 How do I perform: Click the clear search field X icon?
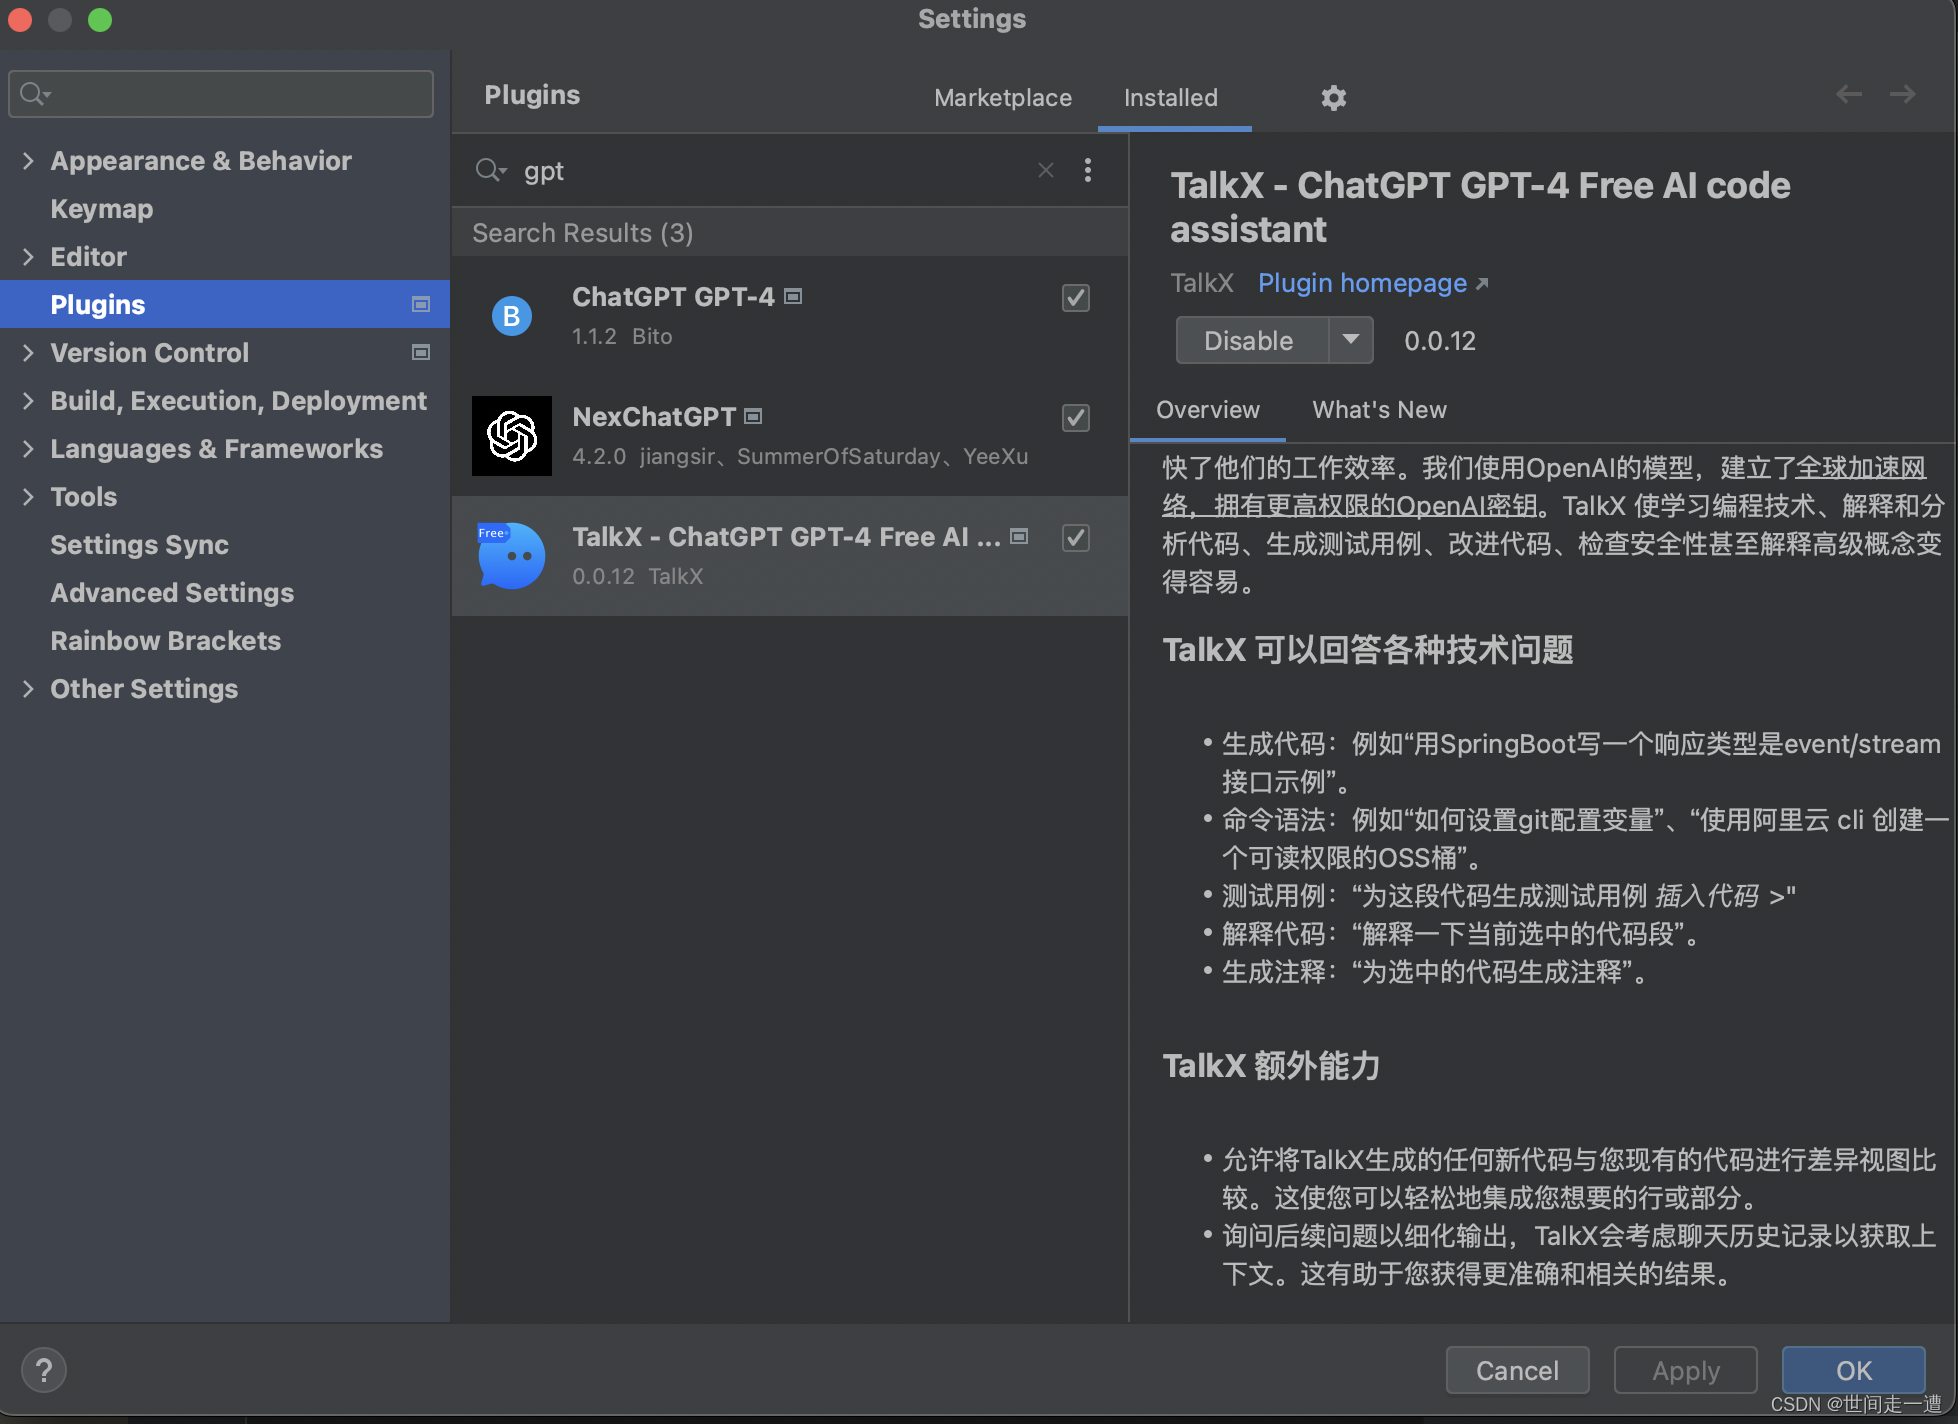tap(1046, 170)
